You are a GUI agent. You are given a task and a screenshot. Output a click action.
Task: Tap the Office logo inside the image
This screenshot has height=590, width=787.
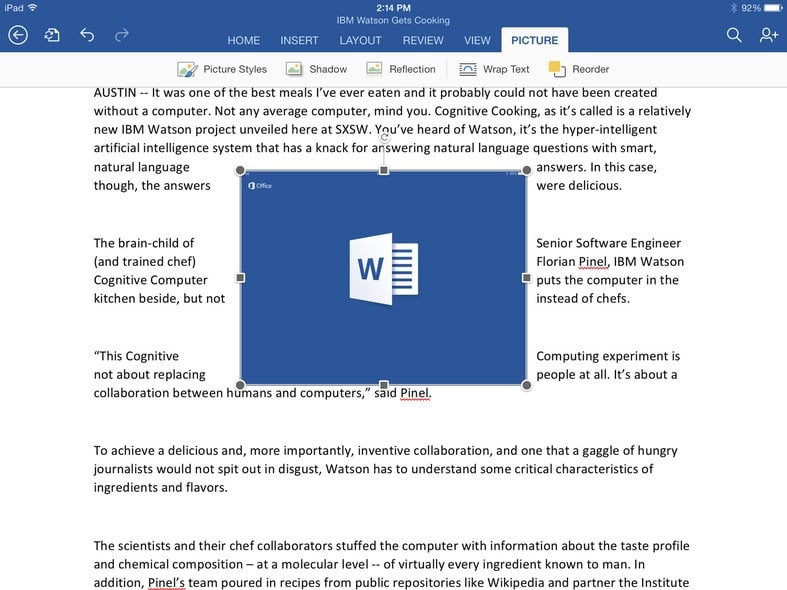point(260,186)
